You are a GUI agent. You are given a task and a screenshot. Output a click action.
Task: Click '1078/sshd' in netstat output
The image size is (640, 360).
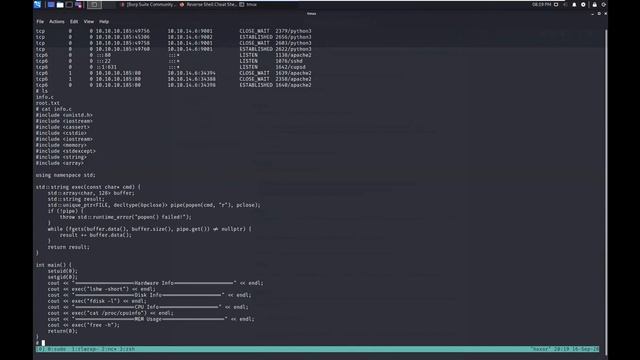[x=289, y=61]
